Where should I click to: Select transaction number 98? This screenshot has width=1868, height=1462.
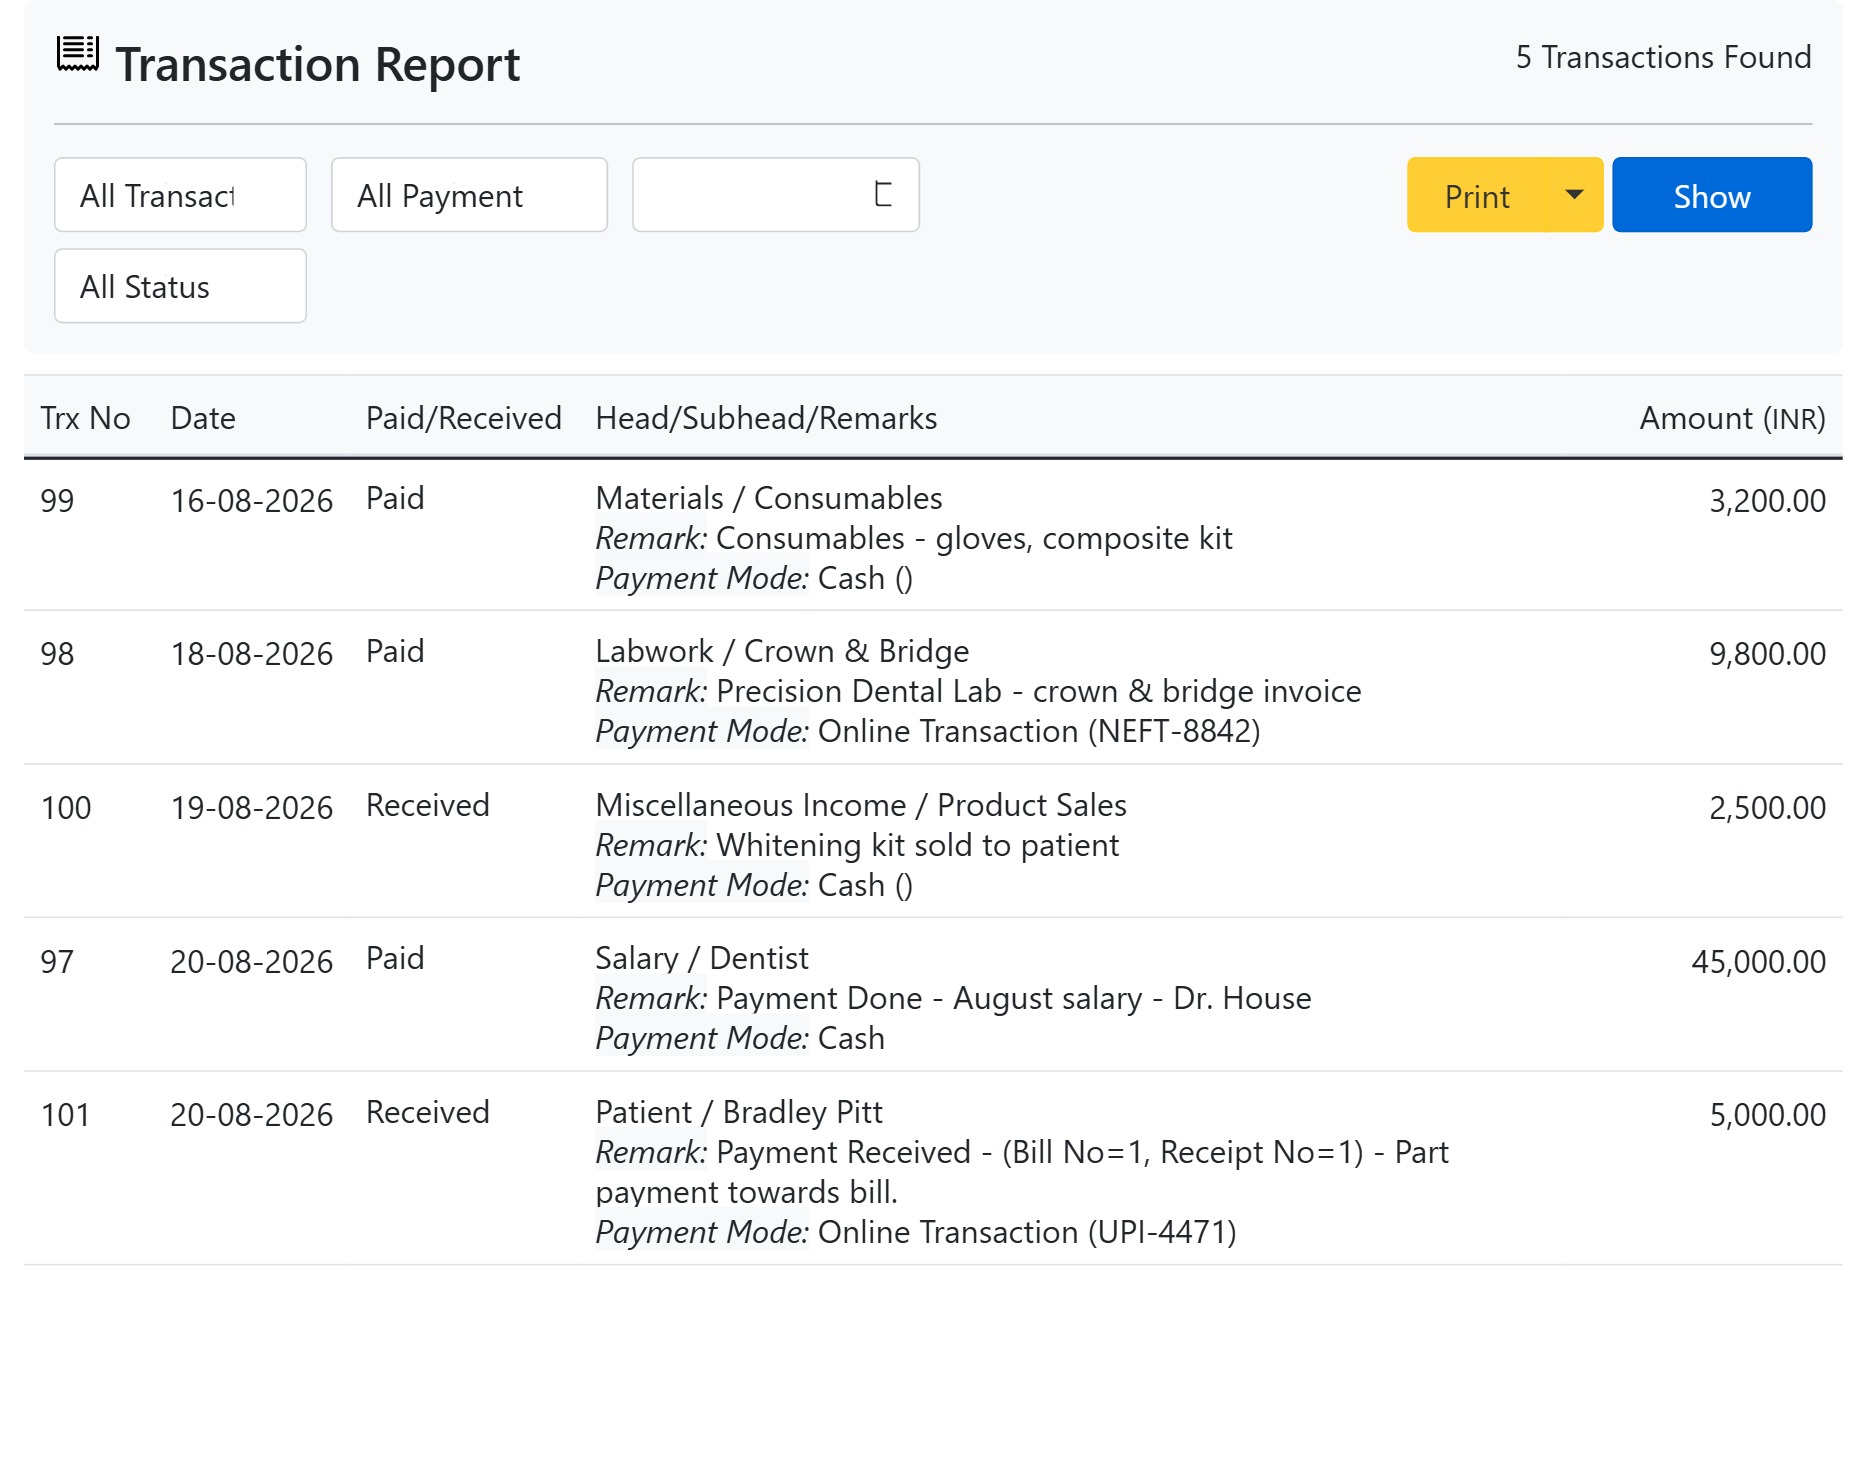(x=57, y=654)
